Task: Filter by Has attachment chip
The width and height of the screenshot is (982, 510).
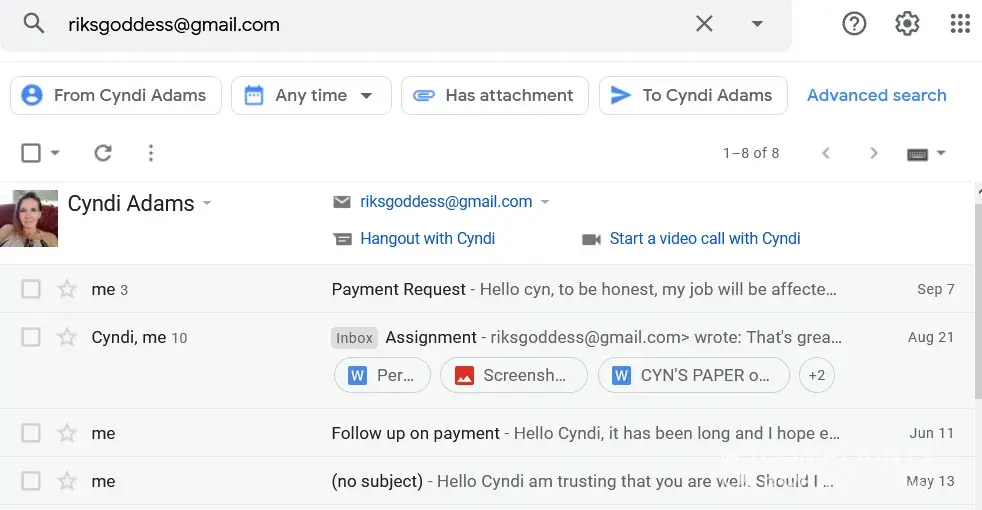Action: 494,96
